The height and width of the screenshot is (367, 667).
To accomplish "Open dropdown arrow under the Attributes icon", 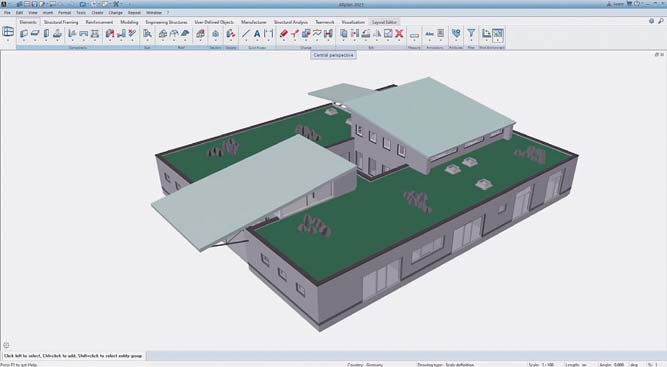I will 456,41.
